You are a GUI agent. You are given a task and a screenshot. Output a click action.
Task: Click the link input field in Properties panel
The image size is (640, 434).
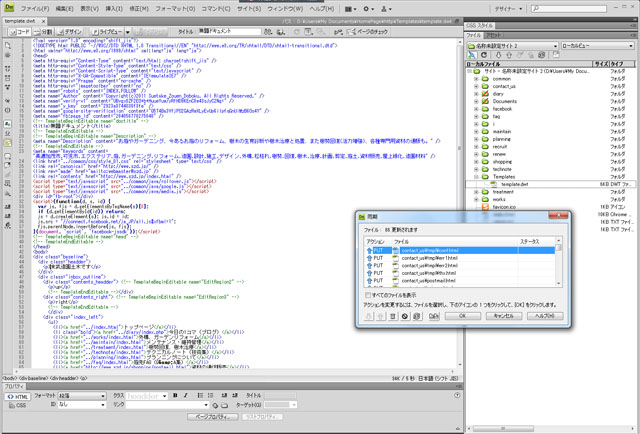click(x=167, y=405)
